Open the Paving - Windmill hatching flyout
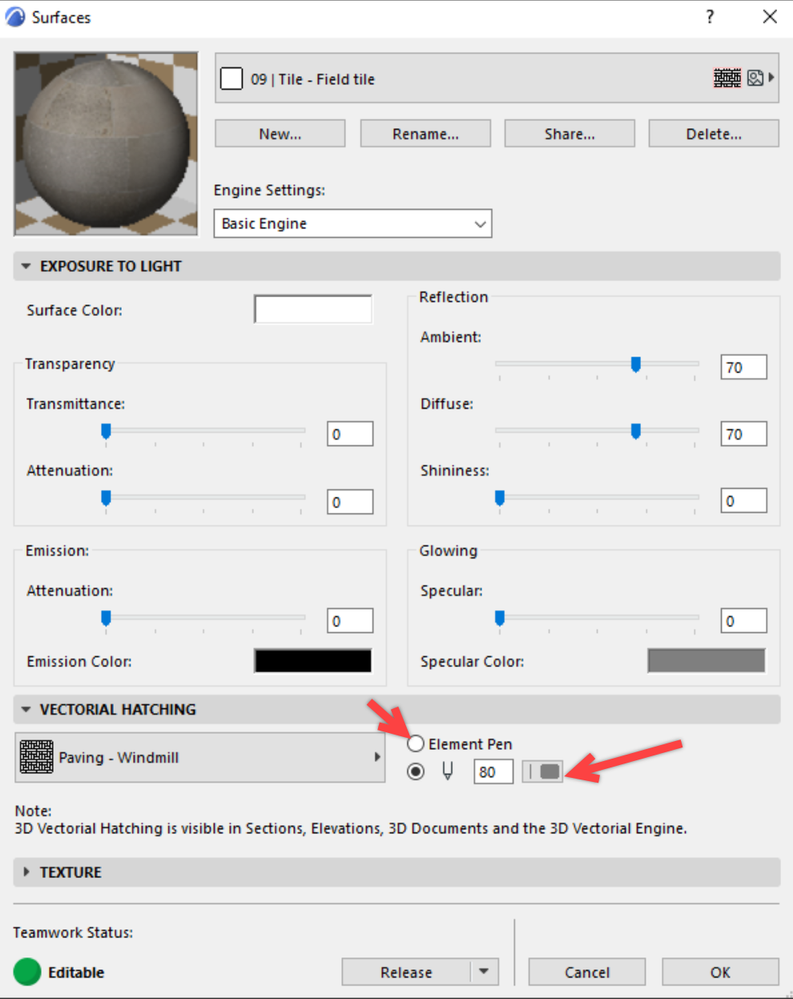Viewport: 793px width, 999px height. click(x=200, y=758)
